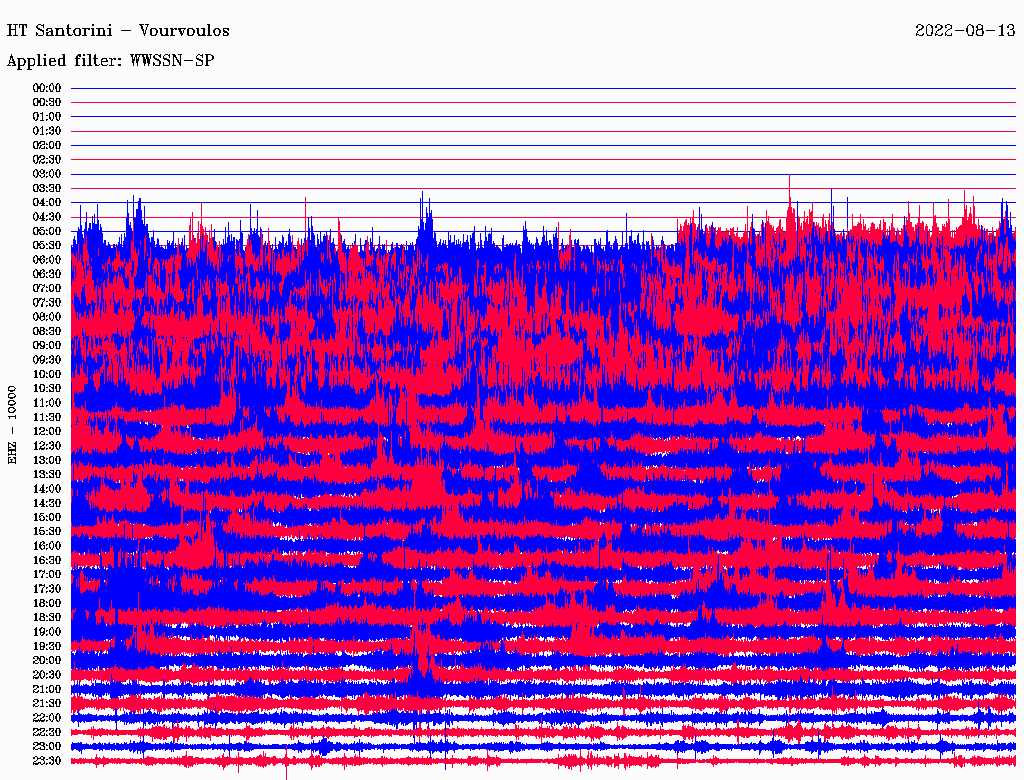Screen dimensions: 1024x780
Task: Click the 19:00 time label
Action: coord(47,632)
